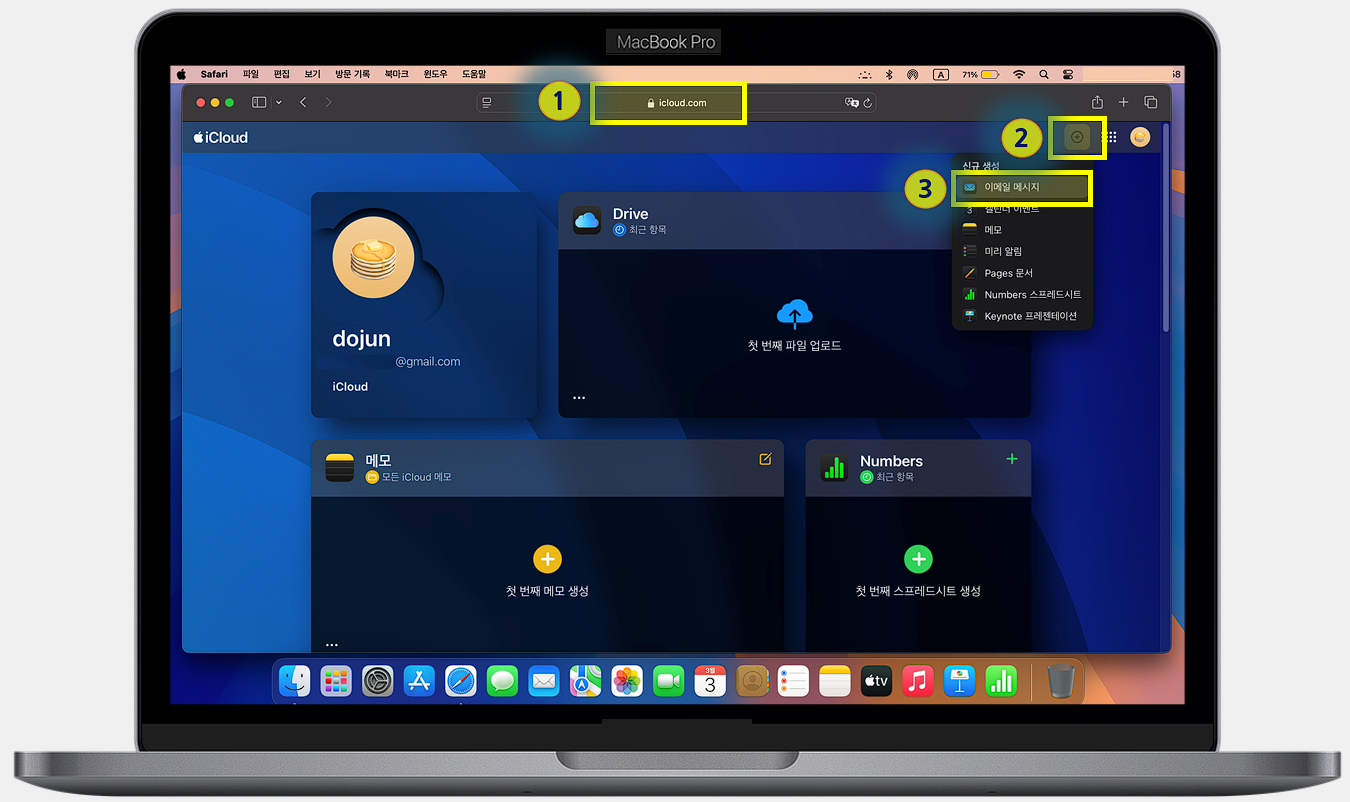Select 이메일 메시지 from the new item menu
This screenshot has height=802, width=1350.
[1022, 187]
